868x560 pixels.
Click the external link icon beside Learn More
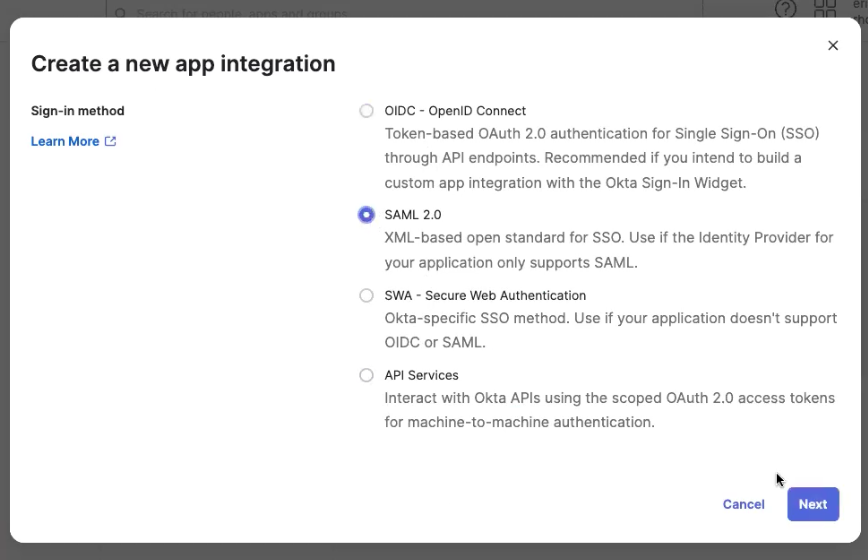[110, 141]
